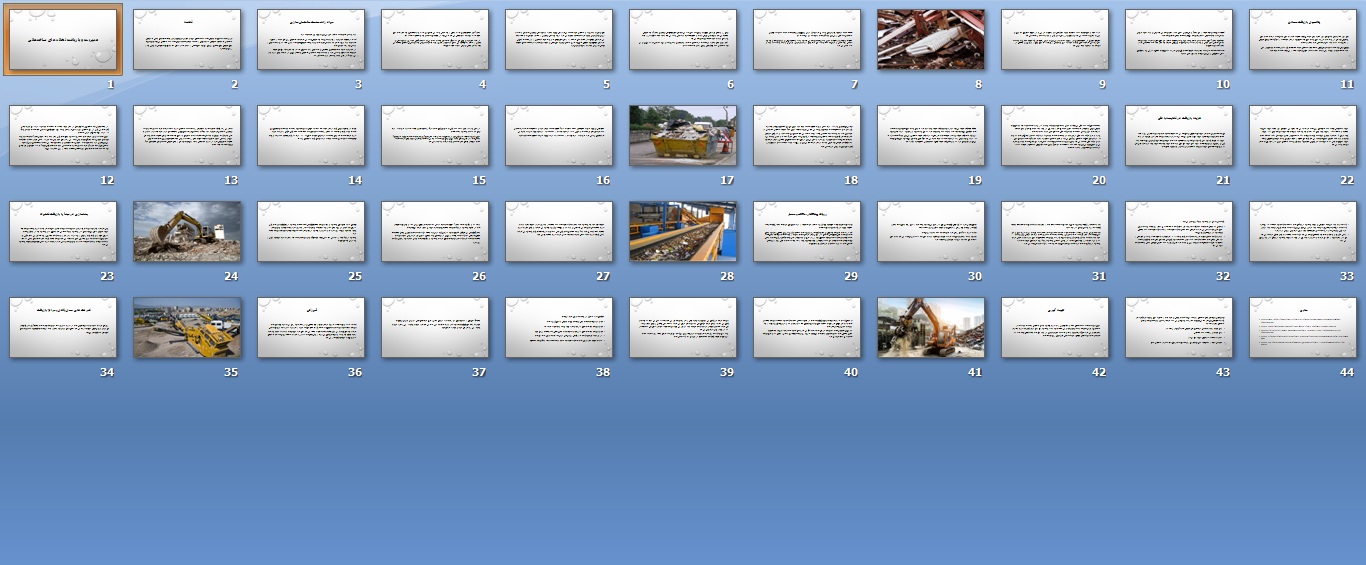1366x565 pixels.
Task: Click the last slide thumbnail, number 44
Action: [1303, 328]
